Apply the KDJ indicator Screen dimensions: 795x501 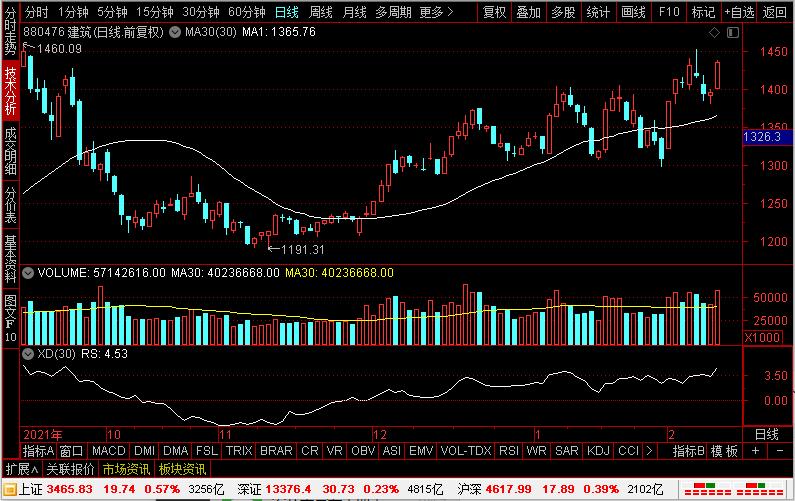click(598, 451)
